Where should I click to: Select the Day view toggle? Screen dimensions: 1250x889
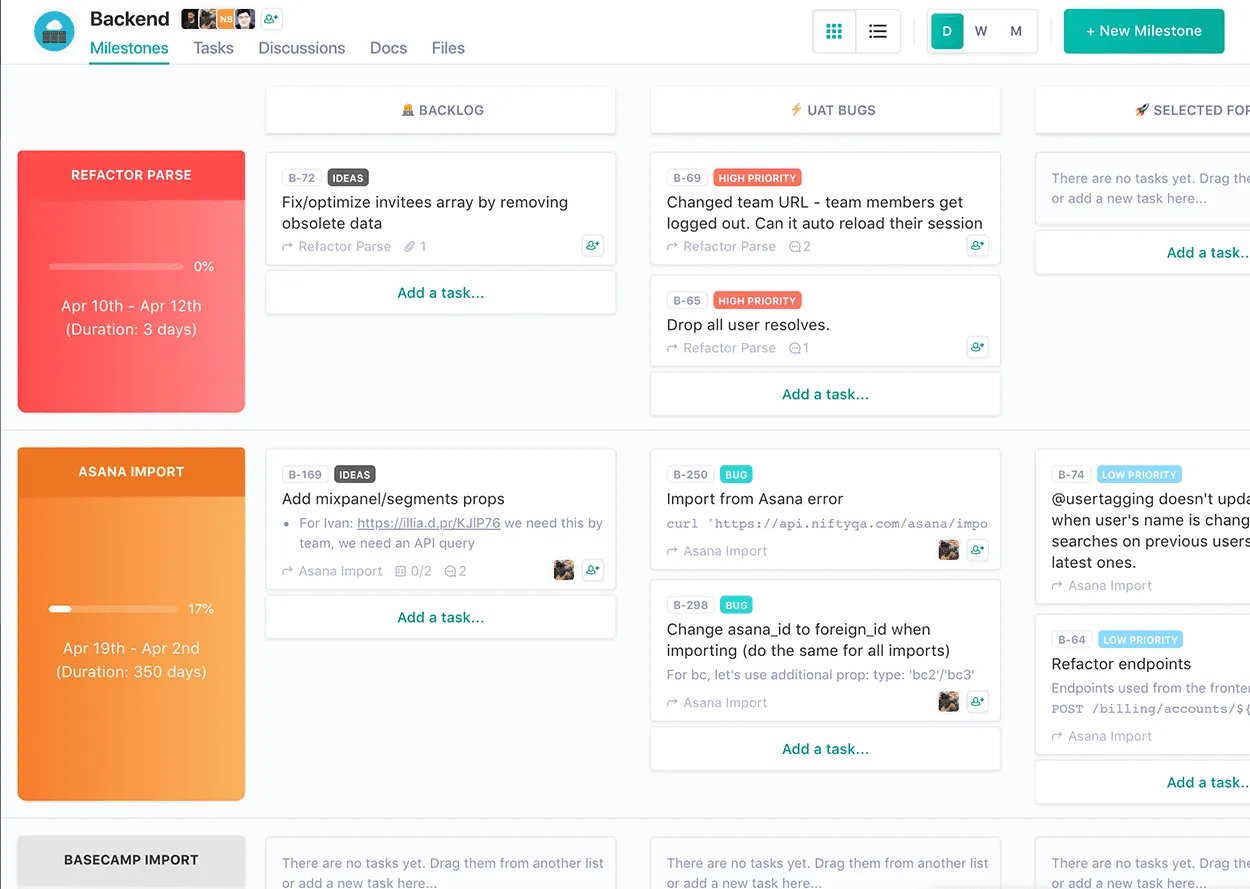pos(946,31)
